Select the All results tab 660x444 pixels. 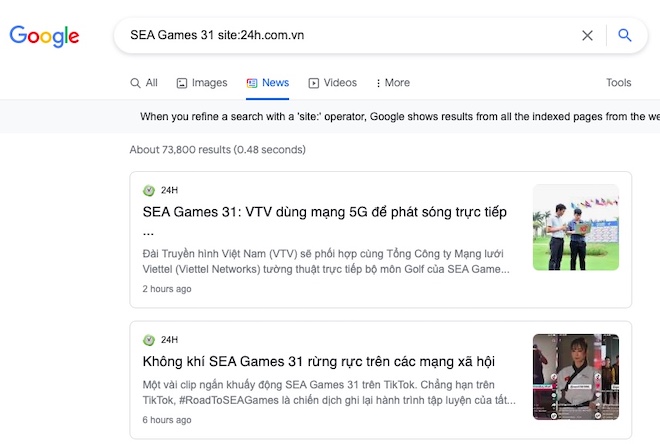(x=144, y=83)
